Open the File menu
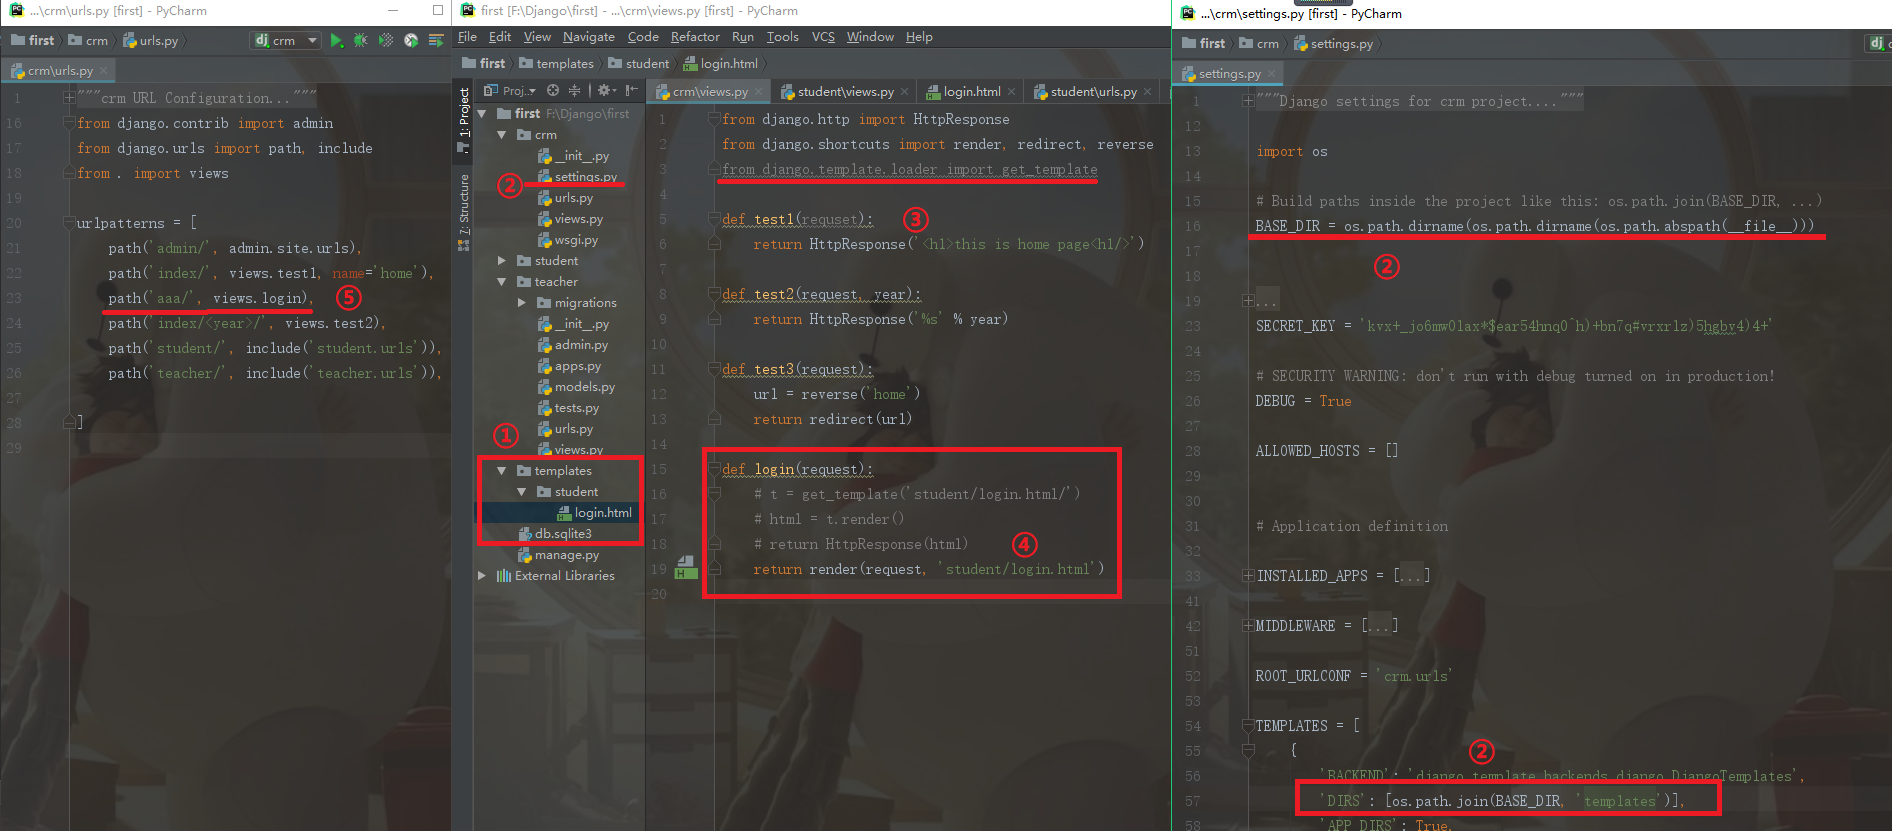Image resolution: width=1892 pixels, height=831 pixels. pos(467,37)
